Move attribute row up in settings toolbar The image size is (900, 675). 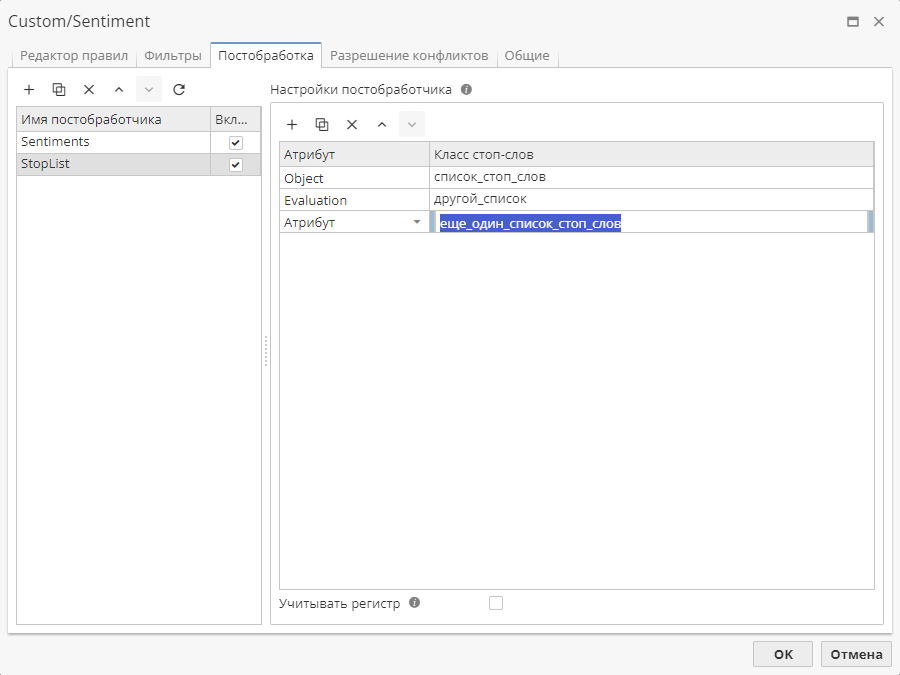click(x=382, y=125)
